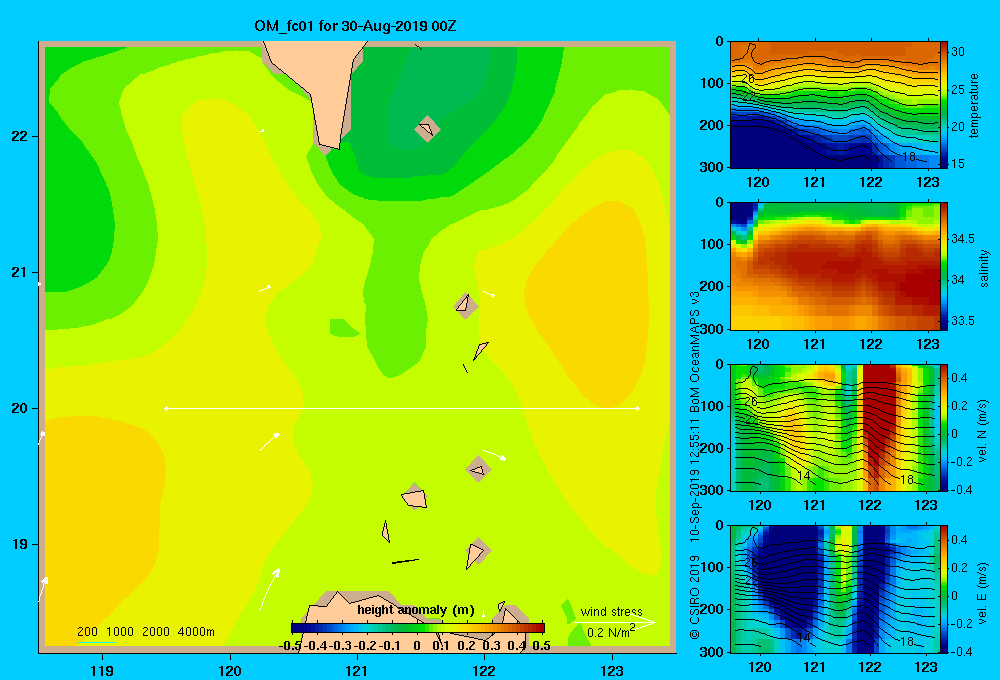Viewport: 1000px width, 680px height.
Task: Click the "wind stress" legend label
Action: coord(612,612)
